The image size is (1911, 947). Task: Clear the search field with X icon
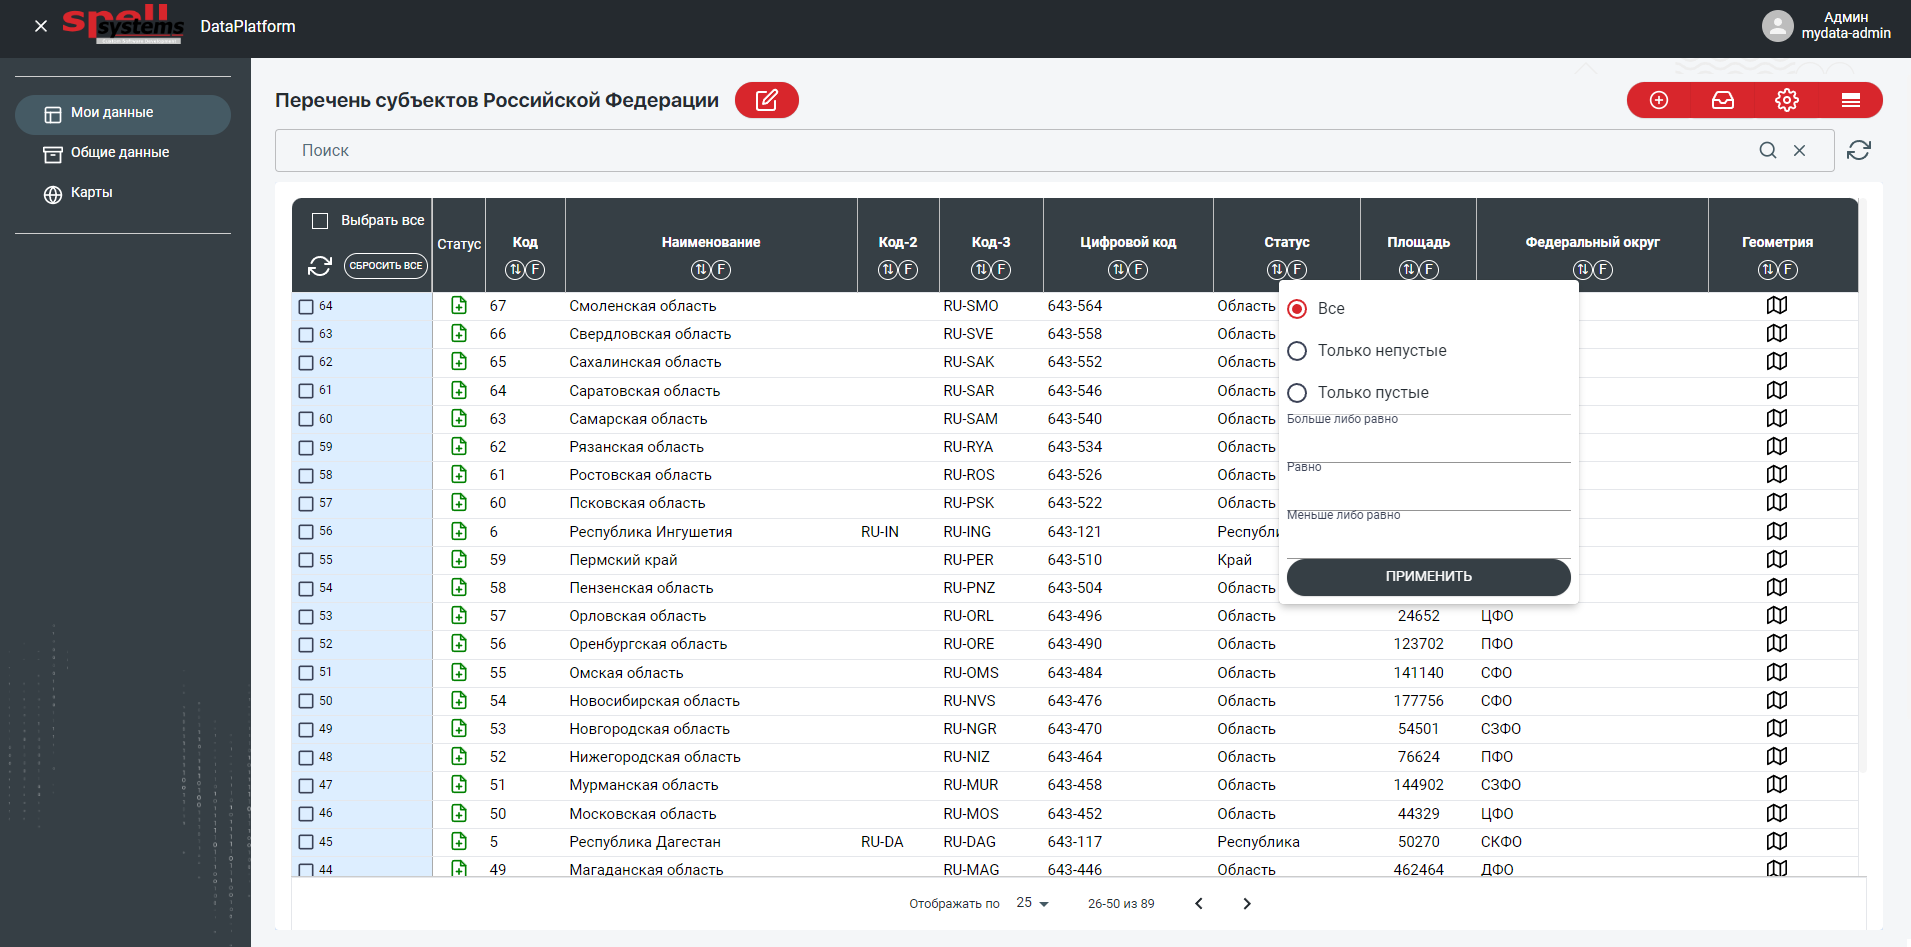click(x=1799, y=150)
